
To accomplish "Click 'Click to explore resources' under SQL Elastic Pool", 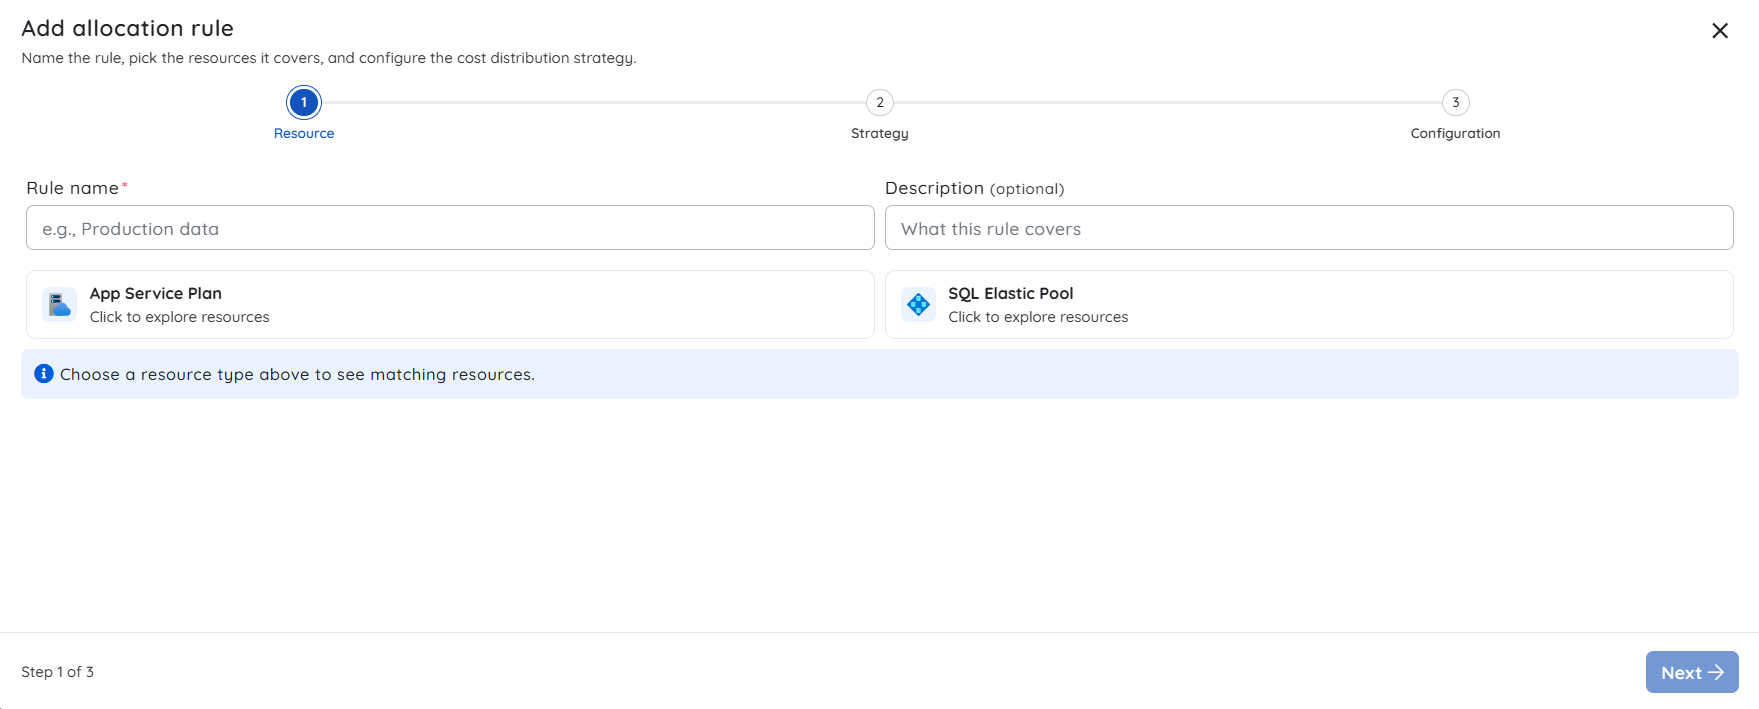I will click(1038, 317).
